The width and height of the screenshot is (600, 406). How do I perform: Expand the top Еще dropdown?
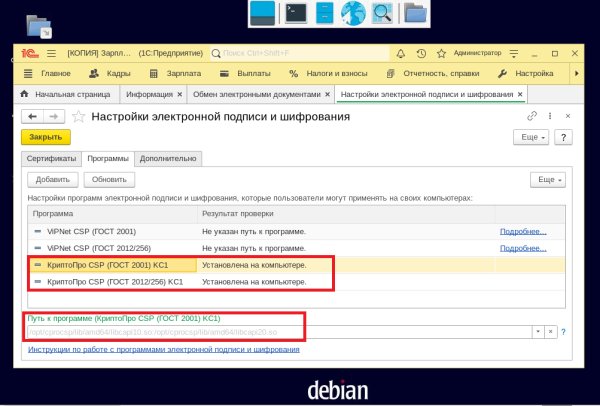tap(531, 137)
